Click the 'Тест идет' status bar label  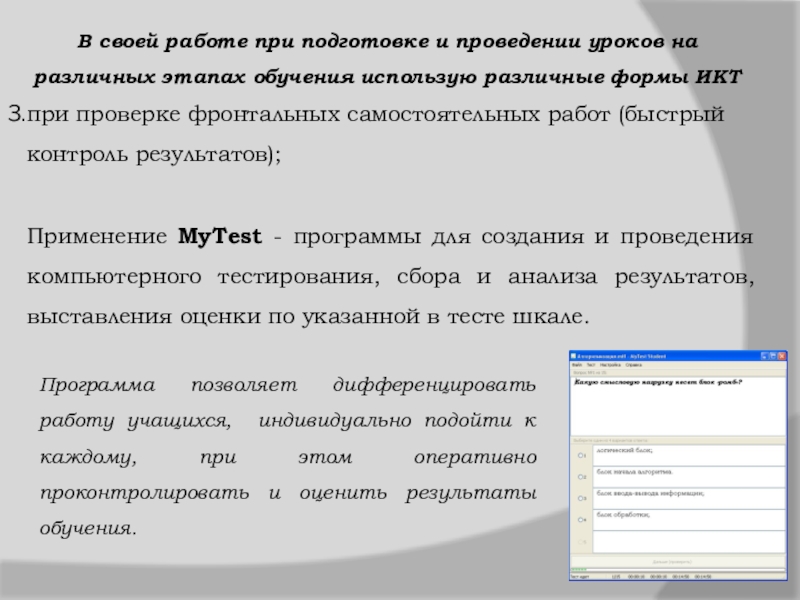[580, 576]
